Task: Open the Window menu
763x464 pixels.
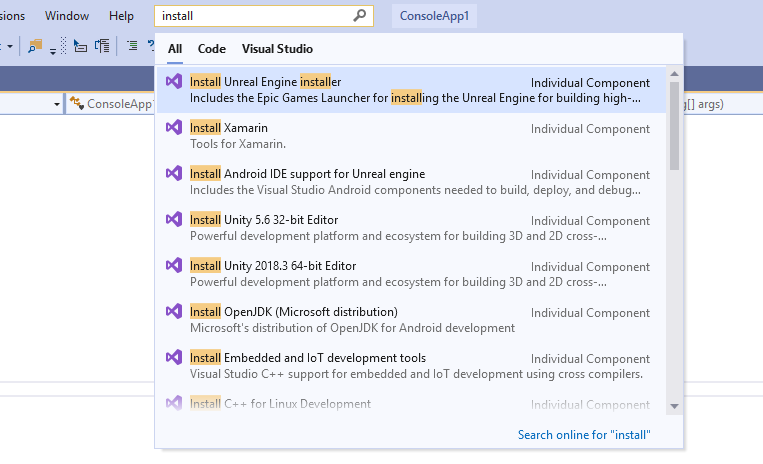Action: pyautogui.click(x=67, y=16)
